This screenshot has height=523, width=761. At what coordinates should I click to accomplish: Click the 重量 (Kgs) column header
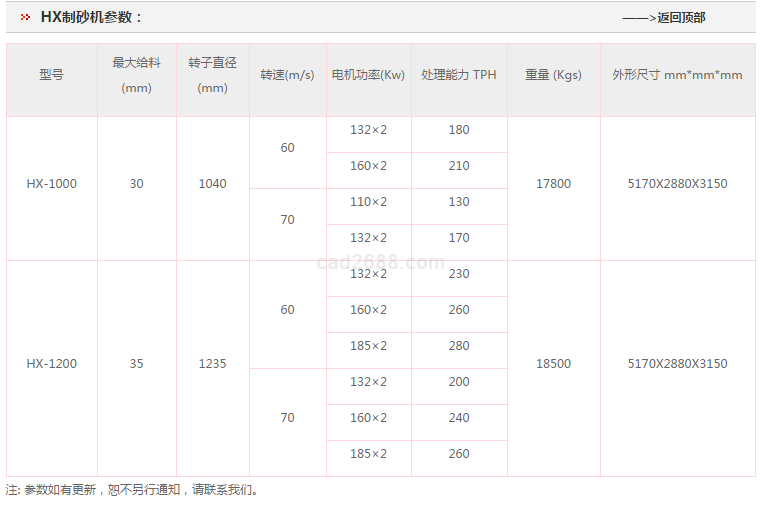(553, 75)
